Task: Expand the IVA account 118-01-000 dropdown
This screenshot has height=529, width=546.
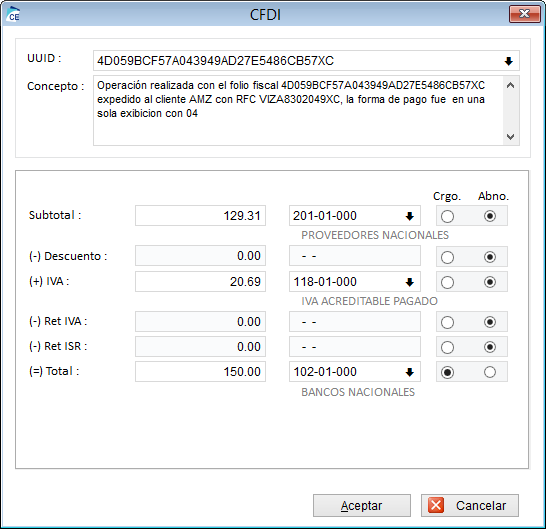Action: (410, 282)
